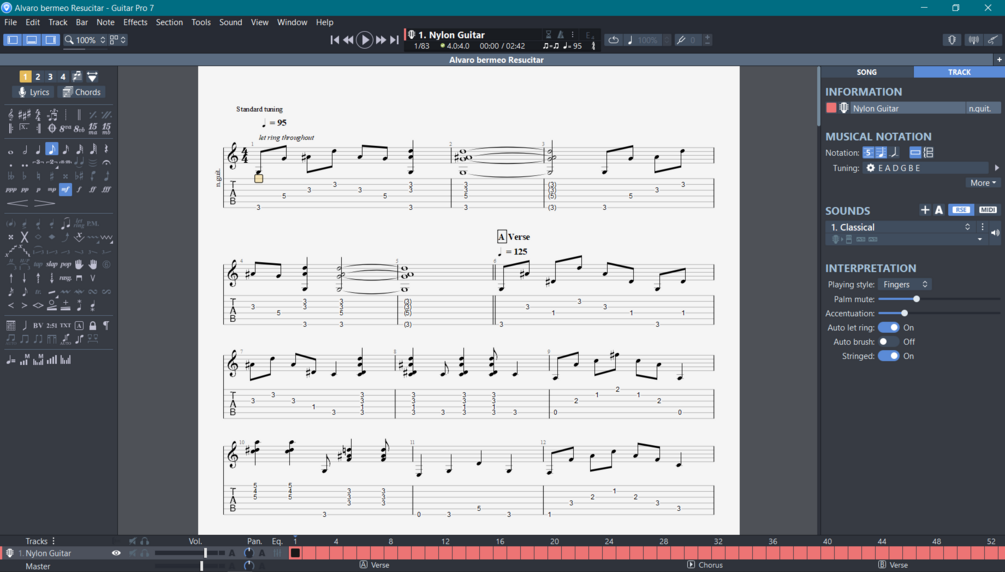Open the Chords panel

[81, 92]
